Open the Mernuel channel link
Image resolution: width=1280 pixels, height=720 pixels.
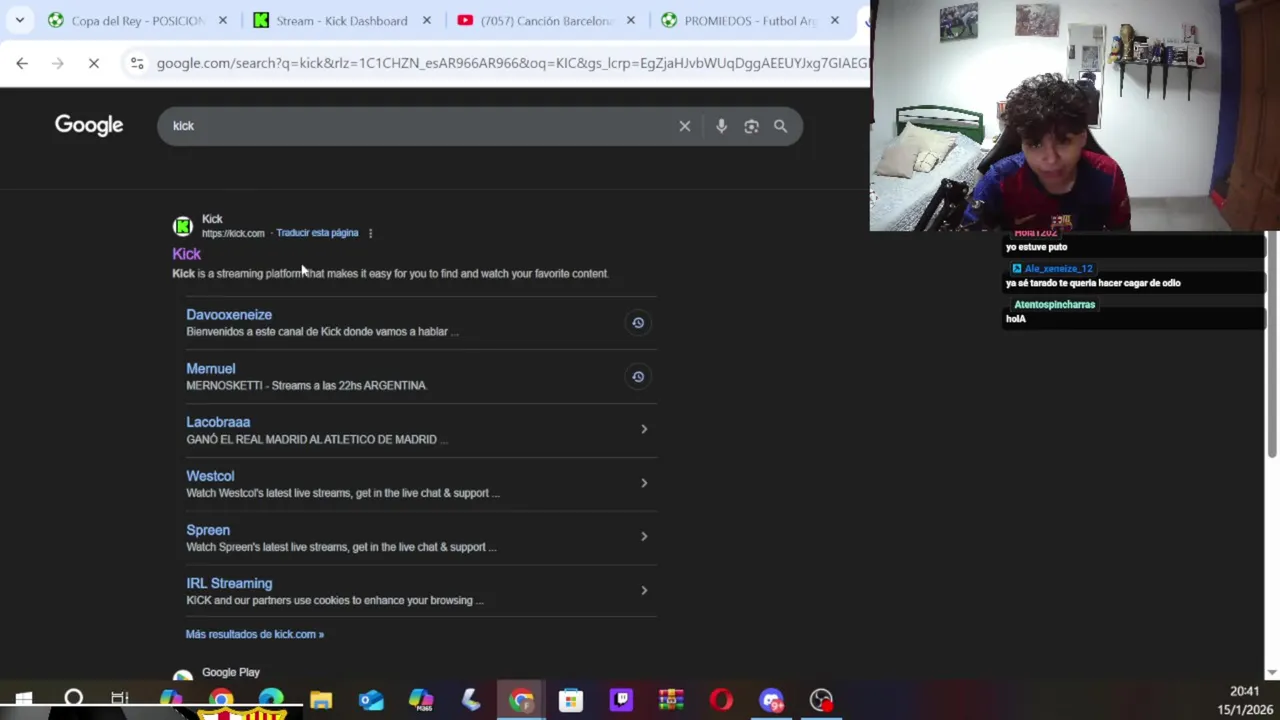click(x=210, y=369)
